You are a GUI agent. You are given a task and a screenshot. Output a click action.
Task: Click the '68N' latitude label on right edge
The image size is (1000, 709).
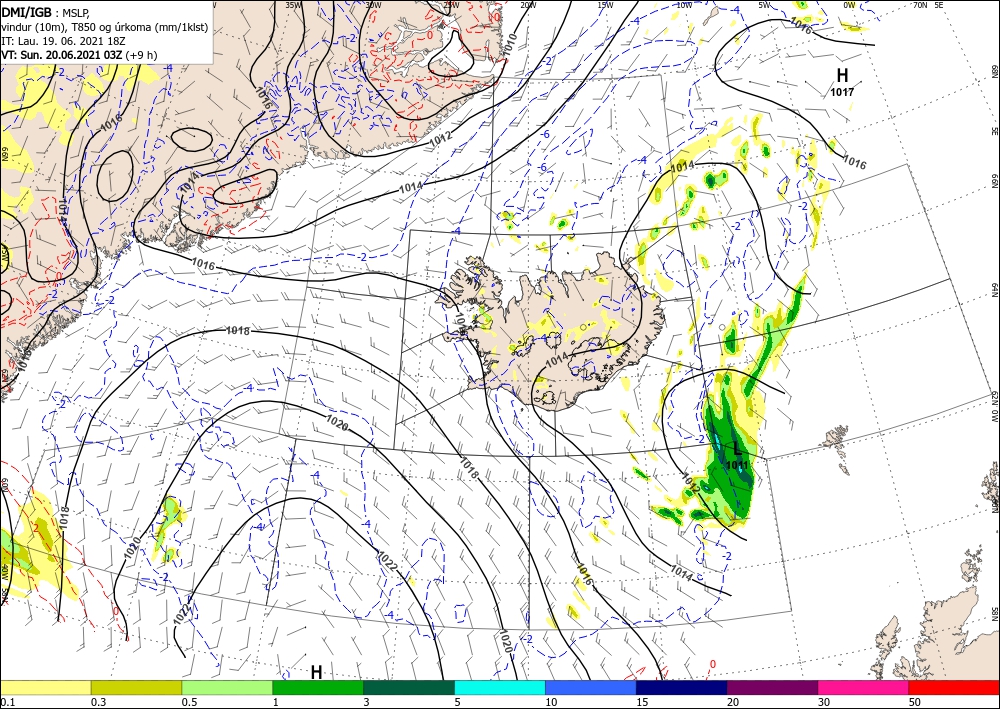(994, 71)
